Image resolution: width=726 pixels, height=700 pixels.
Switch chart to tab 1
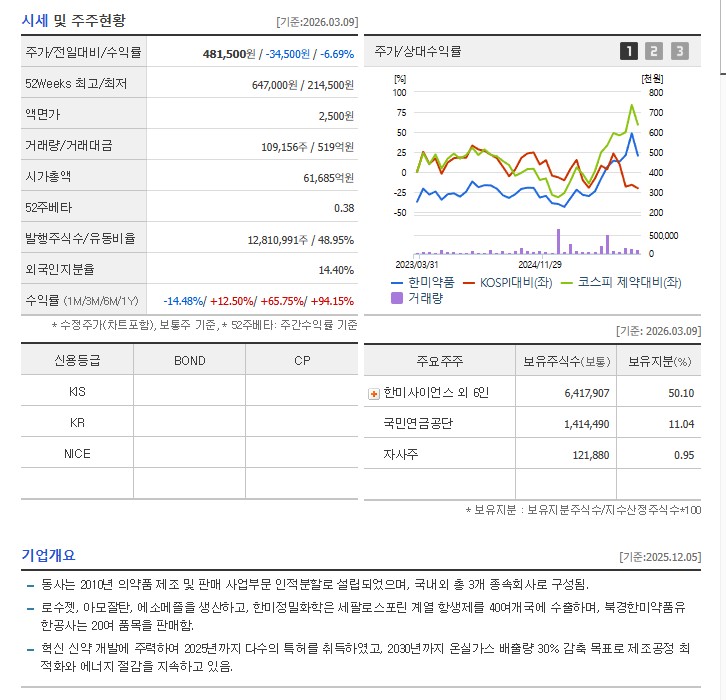coord(629,51)
